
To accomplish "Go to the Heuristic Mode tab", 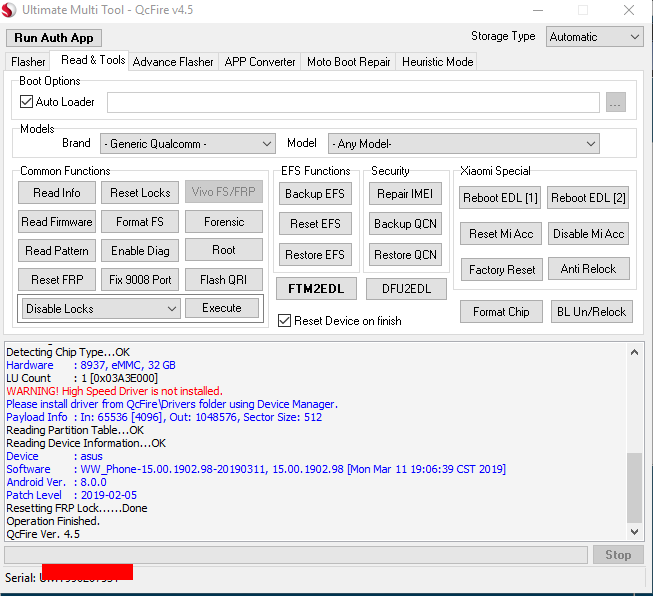I will tap(437, 62).
